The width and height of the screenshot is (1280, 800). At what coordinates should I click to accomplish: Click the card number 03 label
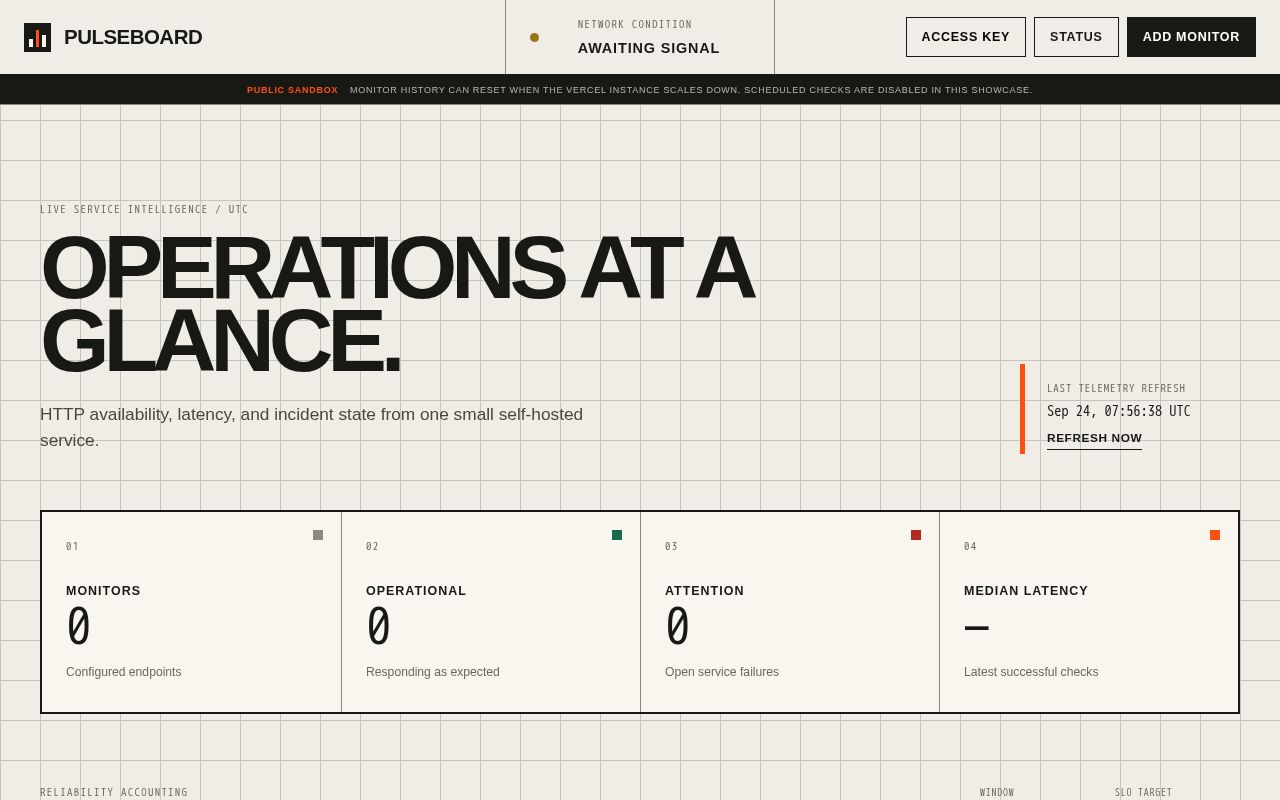(x=671, y=547)
